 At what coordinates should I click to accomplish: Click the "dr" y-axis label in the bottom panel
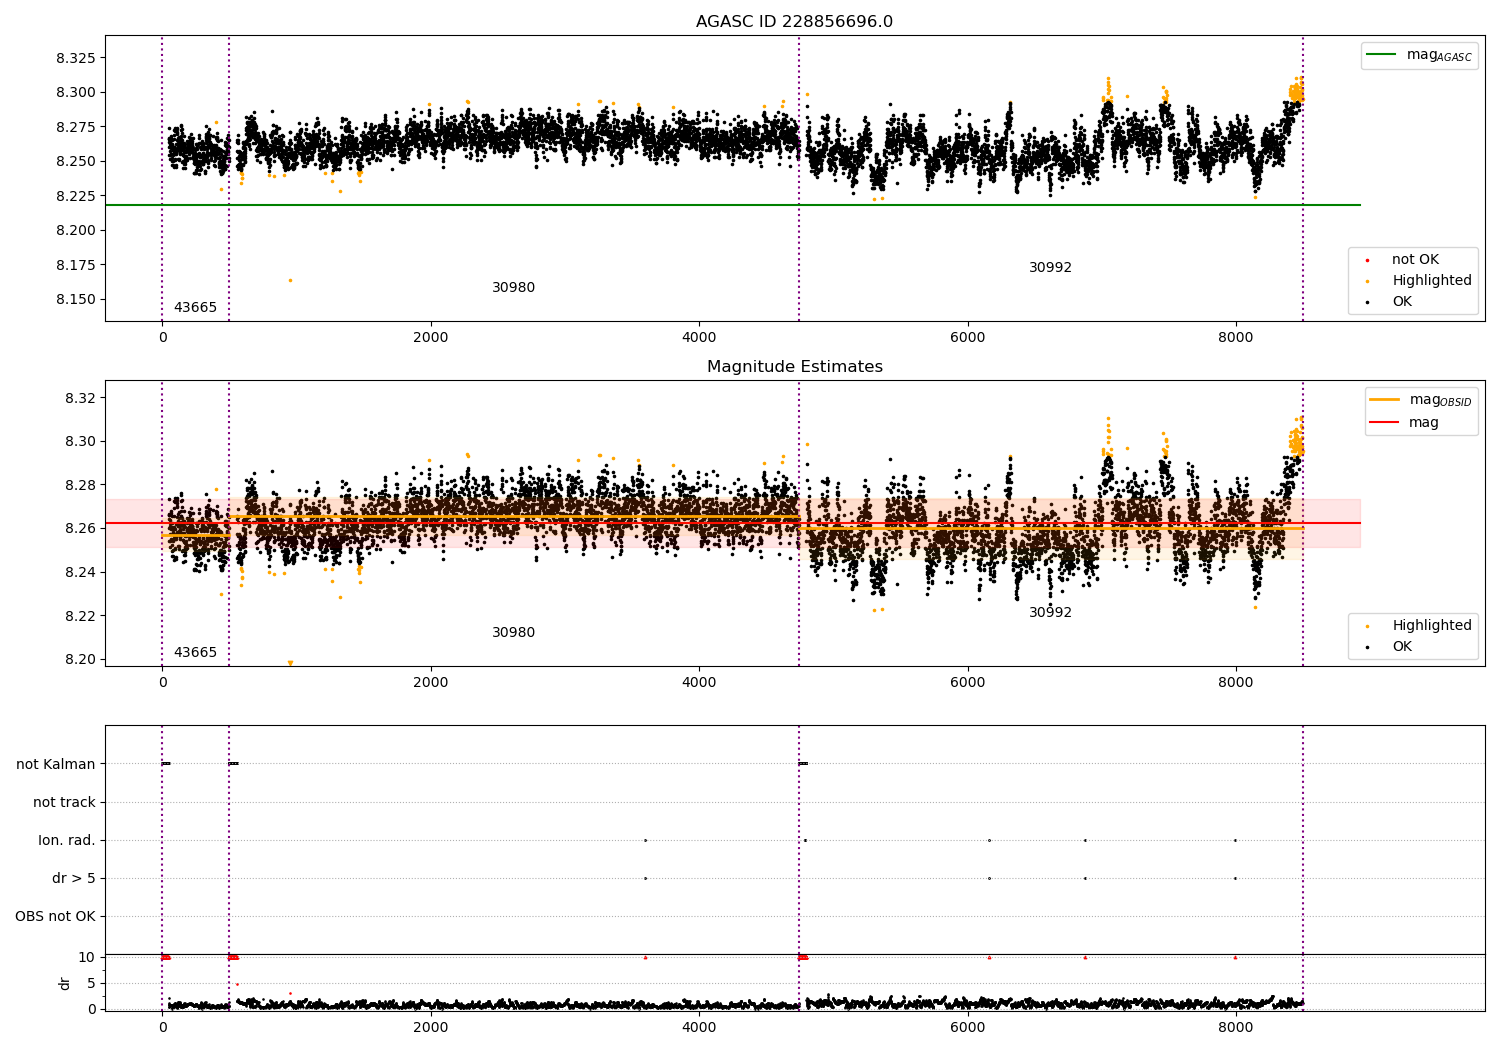point(65,984)
